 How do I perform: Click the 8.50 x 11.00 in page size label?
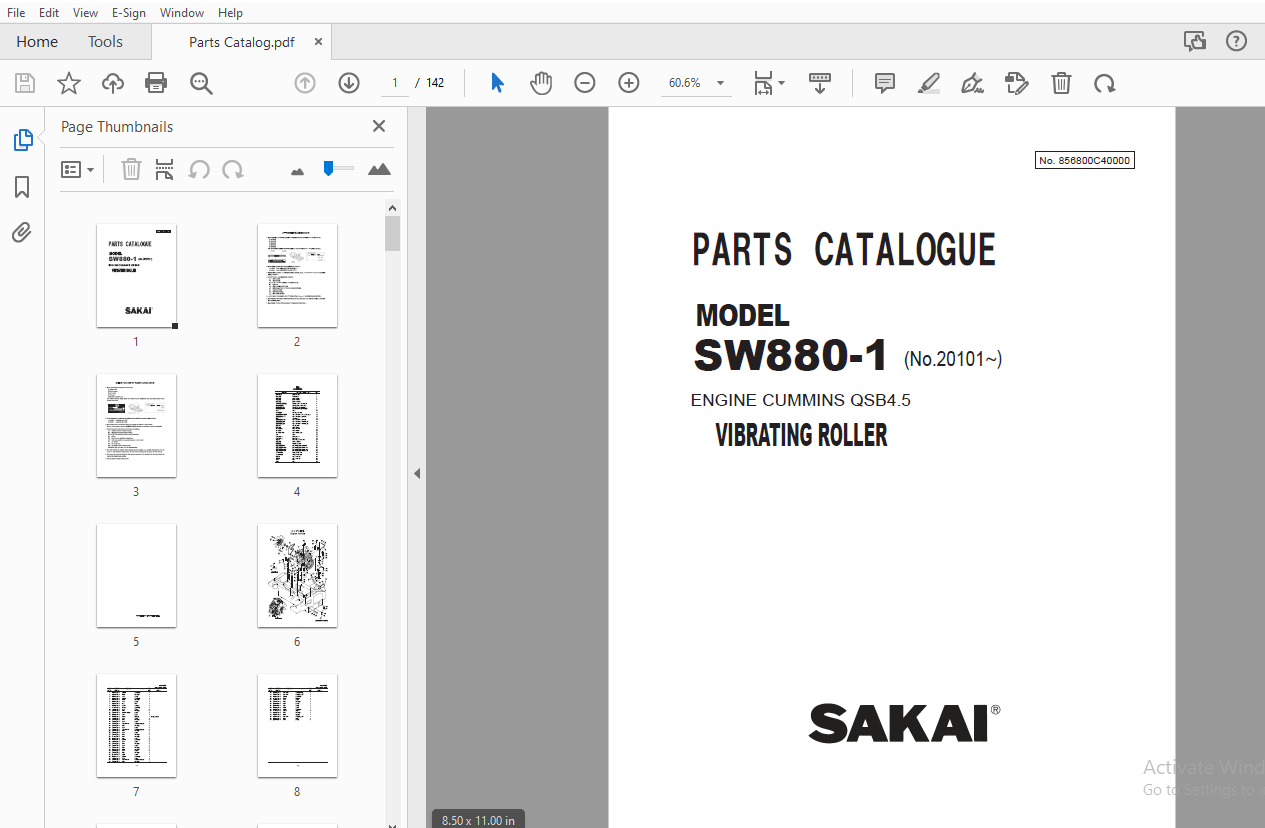click(x=478, y=820)
